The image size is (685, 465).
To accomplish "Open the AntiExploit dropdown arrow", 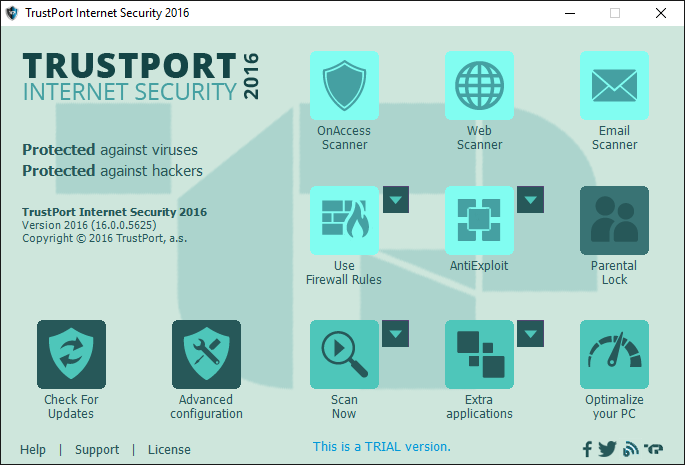I will click(x=530, y=200).
